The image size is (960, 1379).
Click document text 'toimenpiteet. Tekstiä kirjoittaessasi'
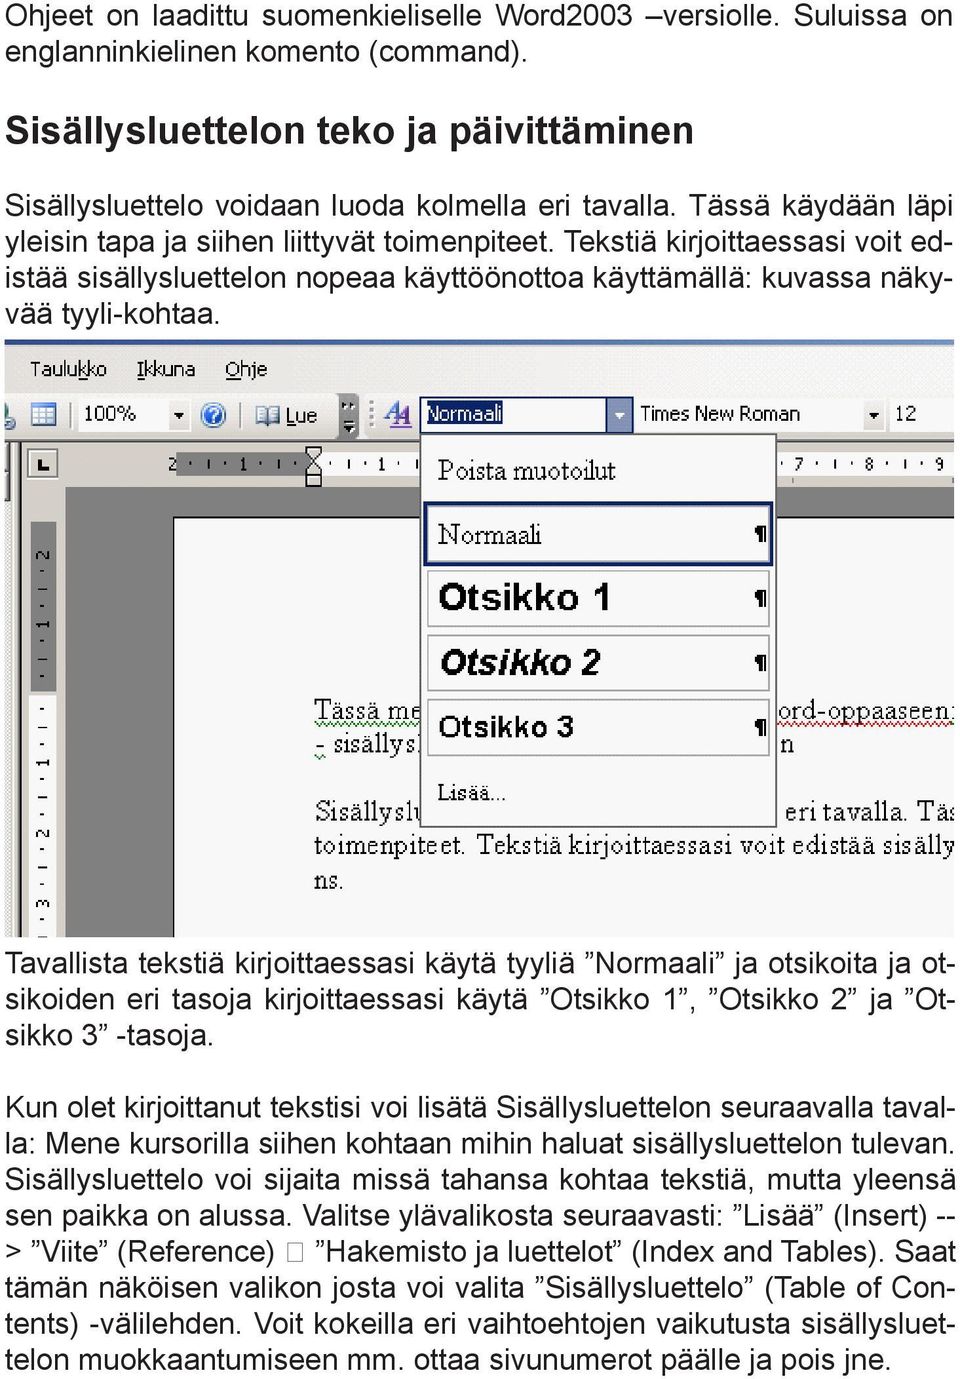[x=523, y=845]
